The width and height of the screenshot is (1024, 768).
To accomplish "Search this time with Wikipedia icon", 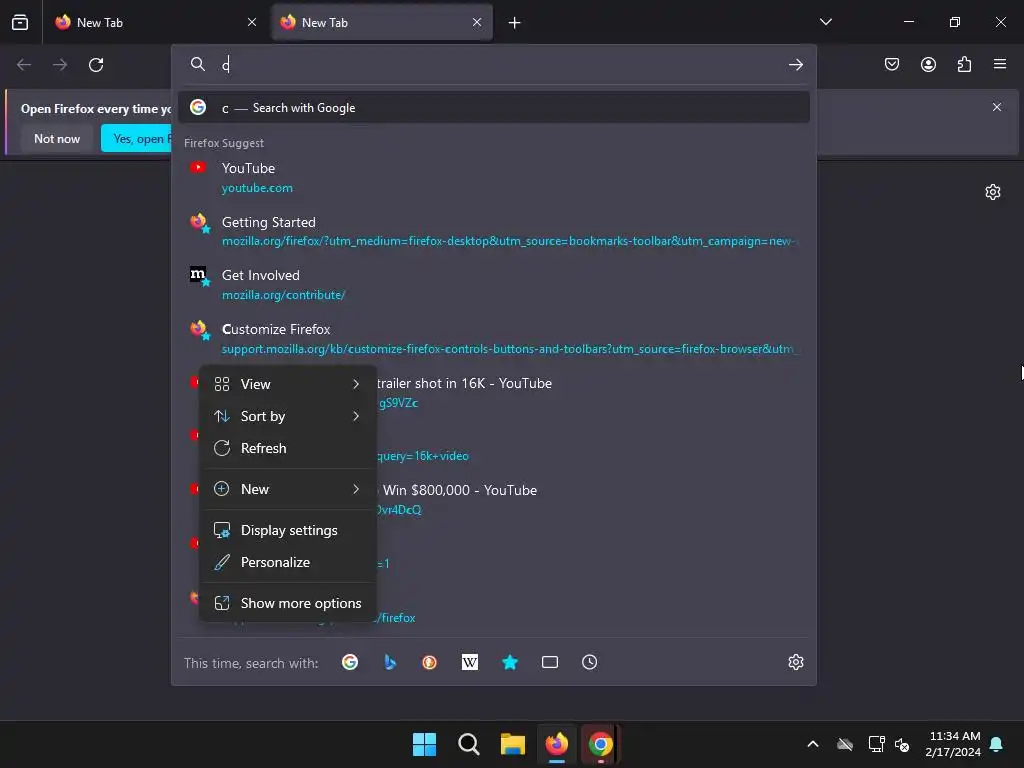I will pyautogui.click(x=470, y=662).
